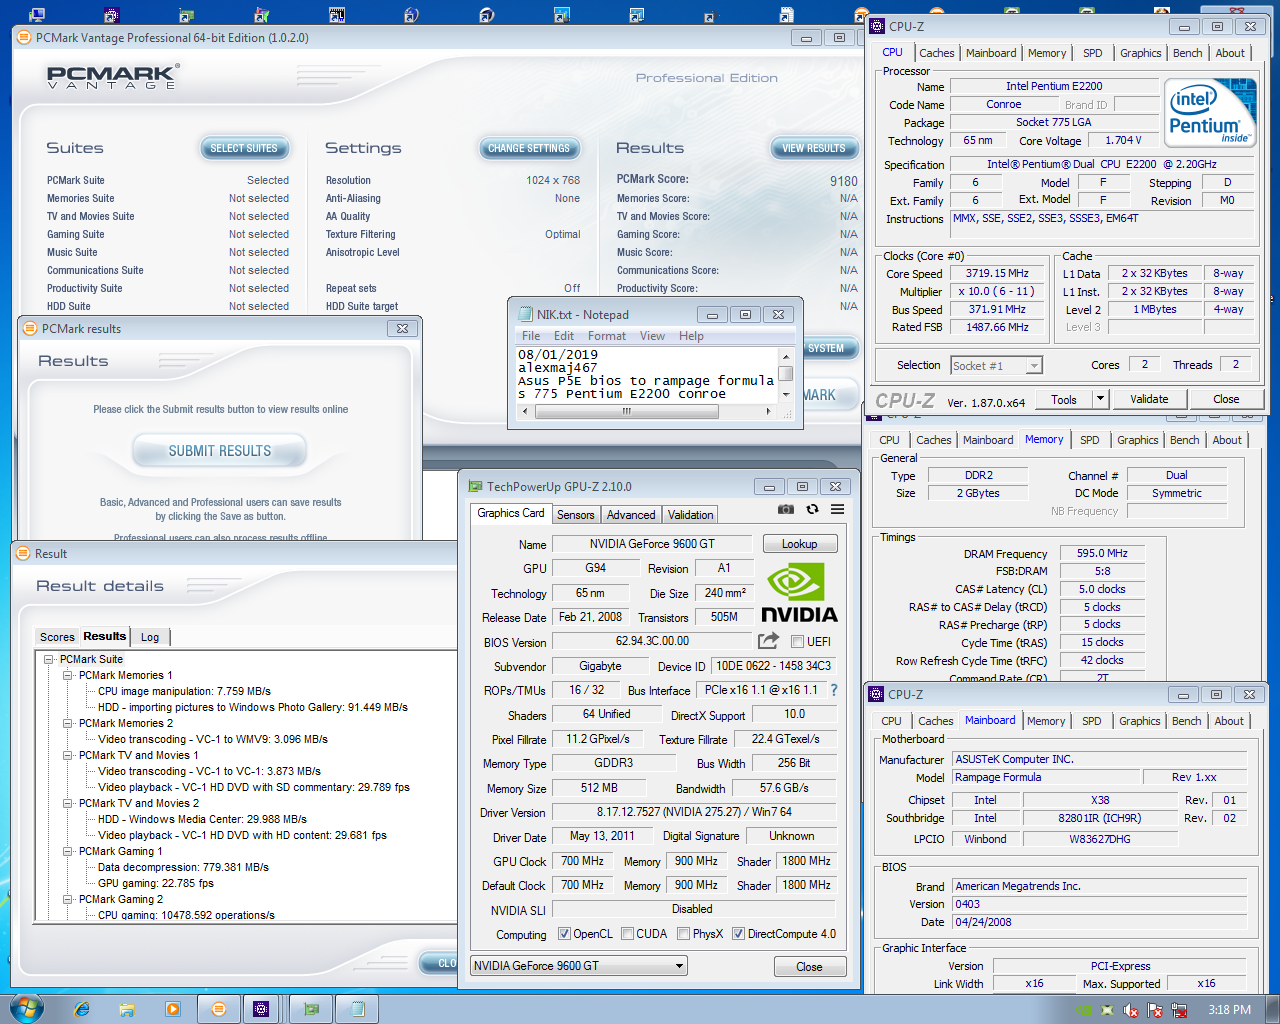Open the Windows Start orb
The height and width of the screenshot is (1024, 1280).
26,1008
